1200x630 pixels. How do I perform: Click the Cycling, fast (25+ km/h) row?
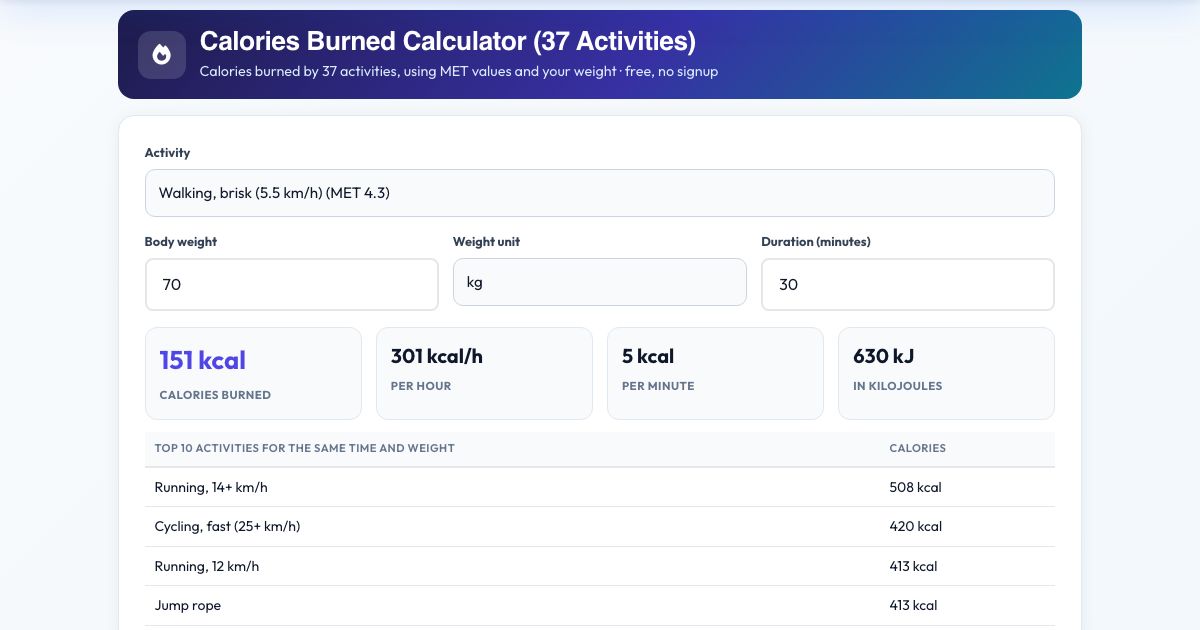pos(600,527)
